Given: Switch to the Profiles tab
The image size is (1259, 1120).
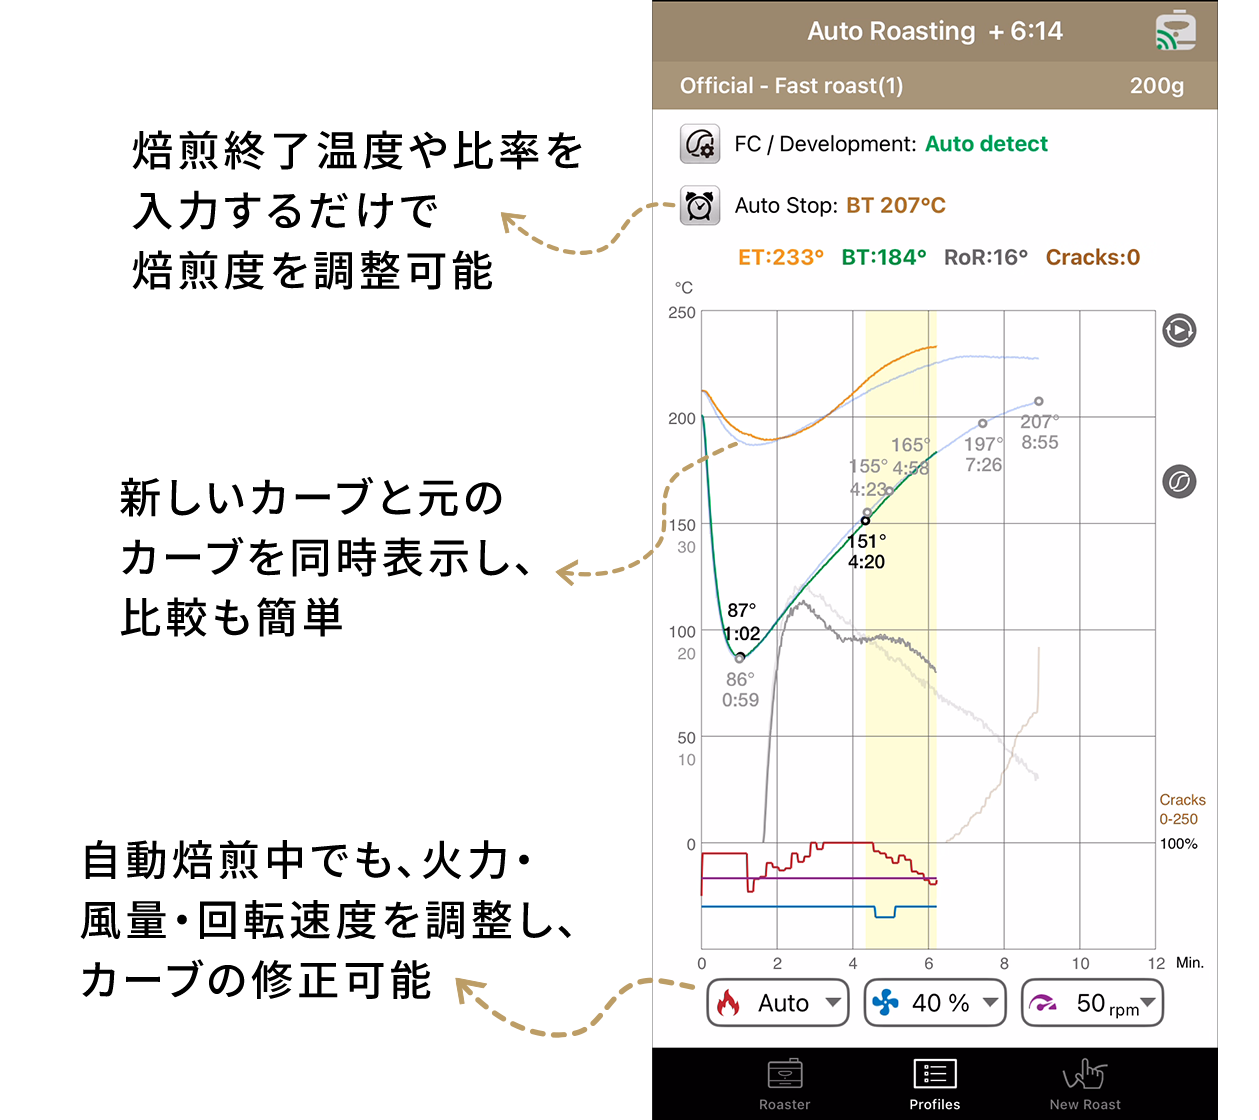Looking at the screenshot, I should (934, 1084).
